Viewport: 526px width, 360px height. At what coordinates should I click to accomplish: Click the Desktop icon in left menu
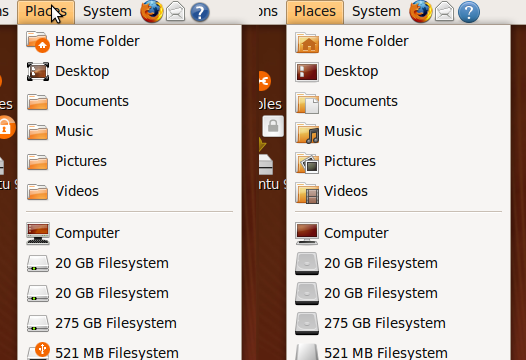[x=38, y=71]
